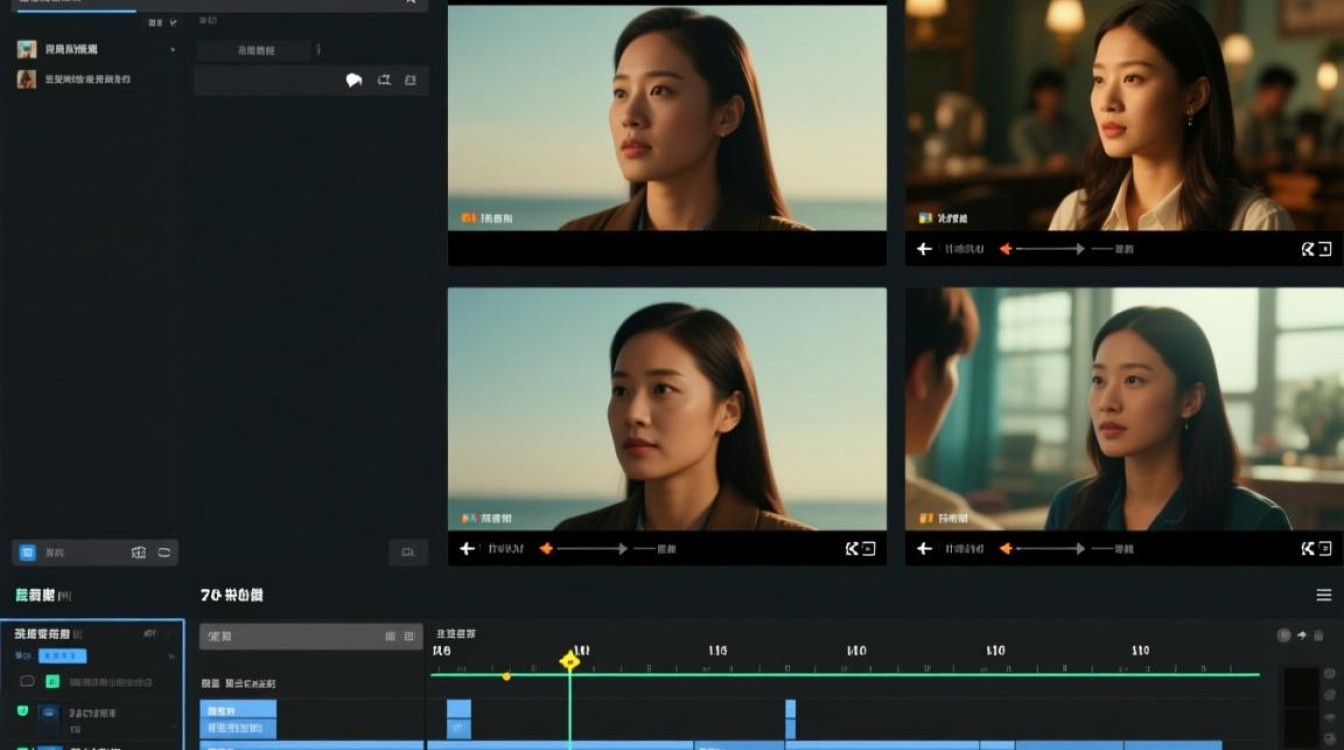Click the orange keyframe dot on the green line

pos(506,677)
